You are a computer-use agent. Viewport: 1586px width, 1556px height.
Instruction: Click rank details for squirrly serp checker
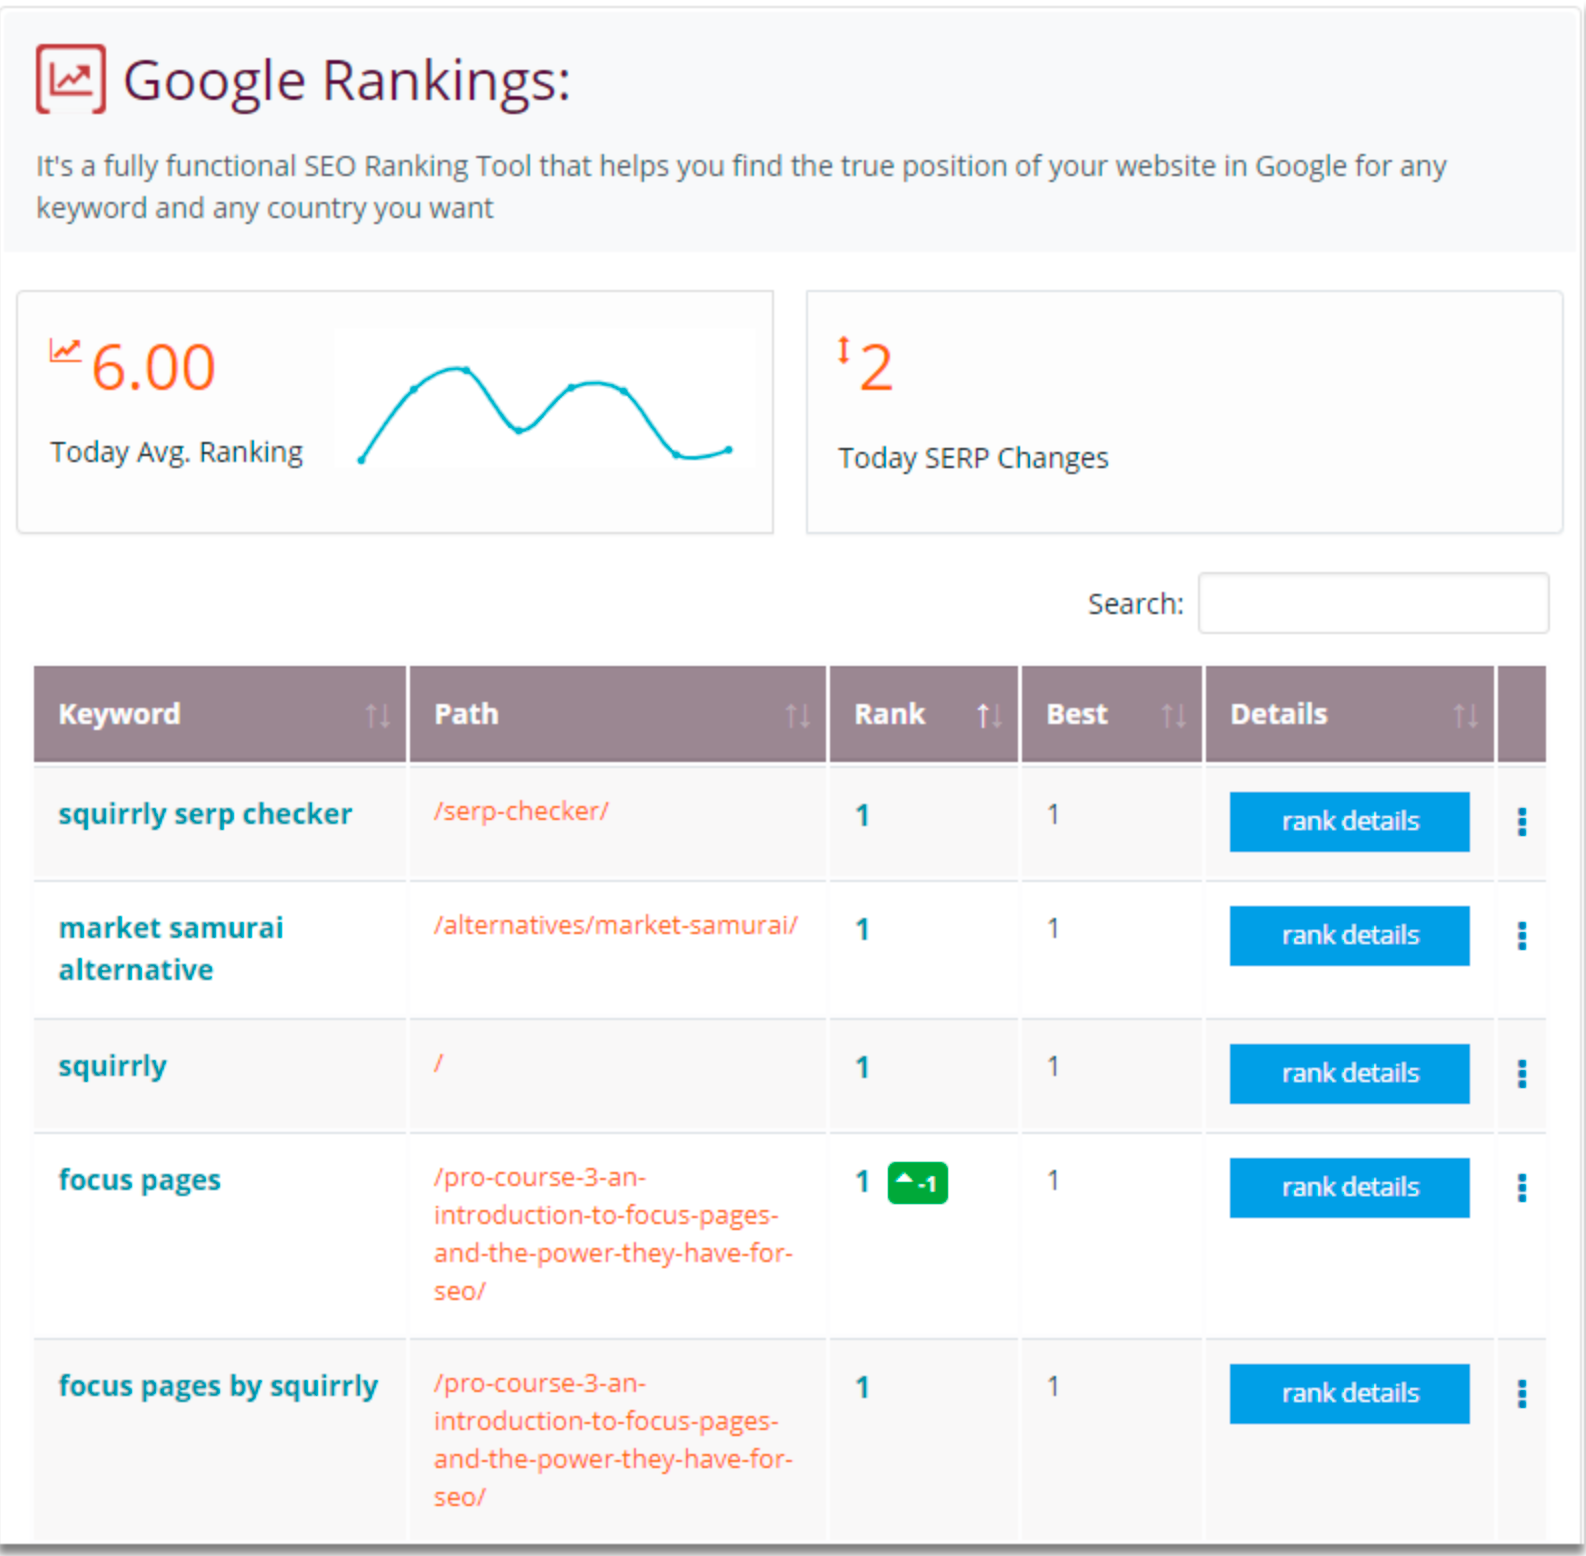[x=1349, y=821]
